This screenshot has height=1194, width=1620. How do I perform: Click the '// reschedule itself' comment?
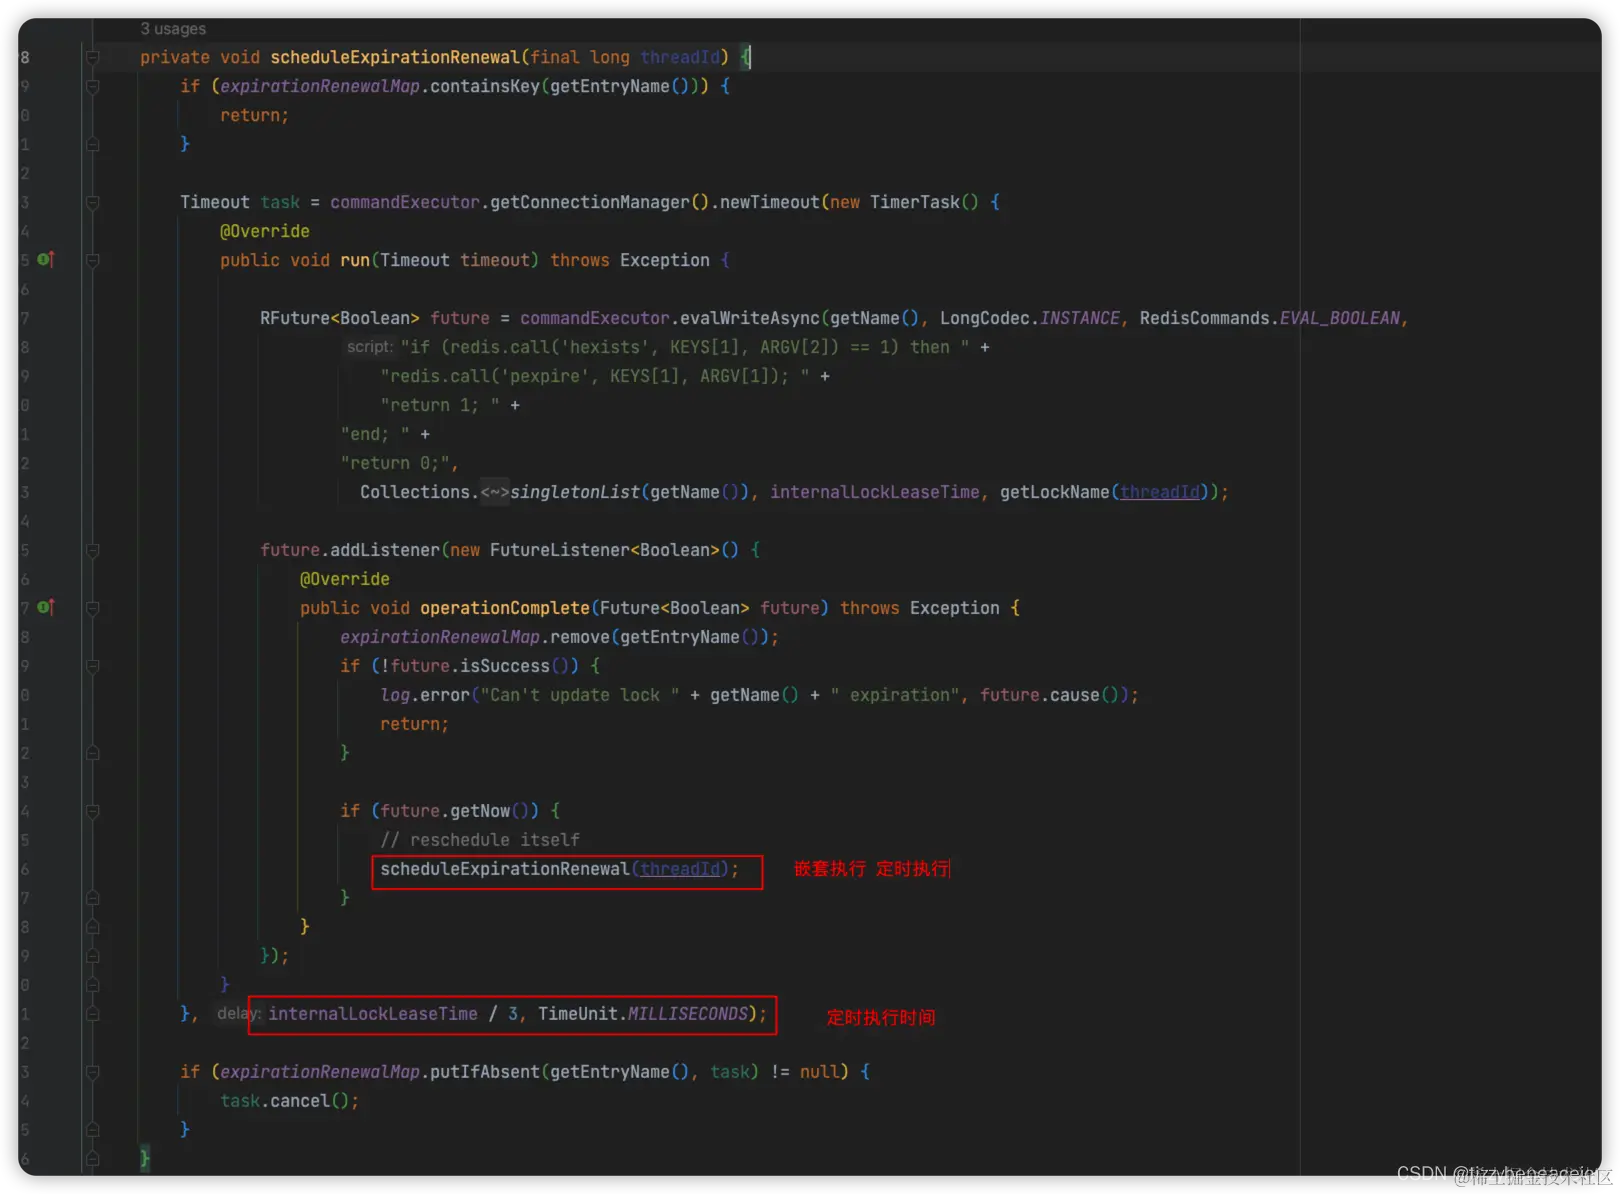pos(480,840)
